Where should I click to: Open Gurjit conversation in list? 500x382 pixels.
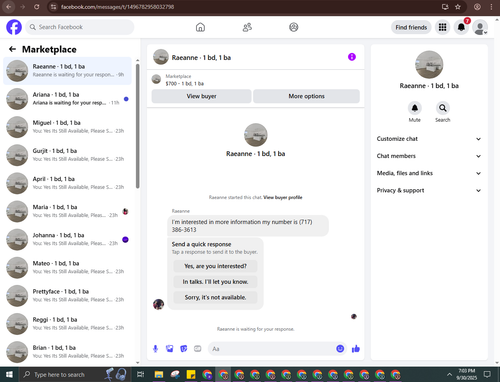click(x=67, y=155)
